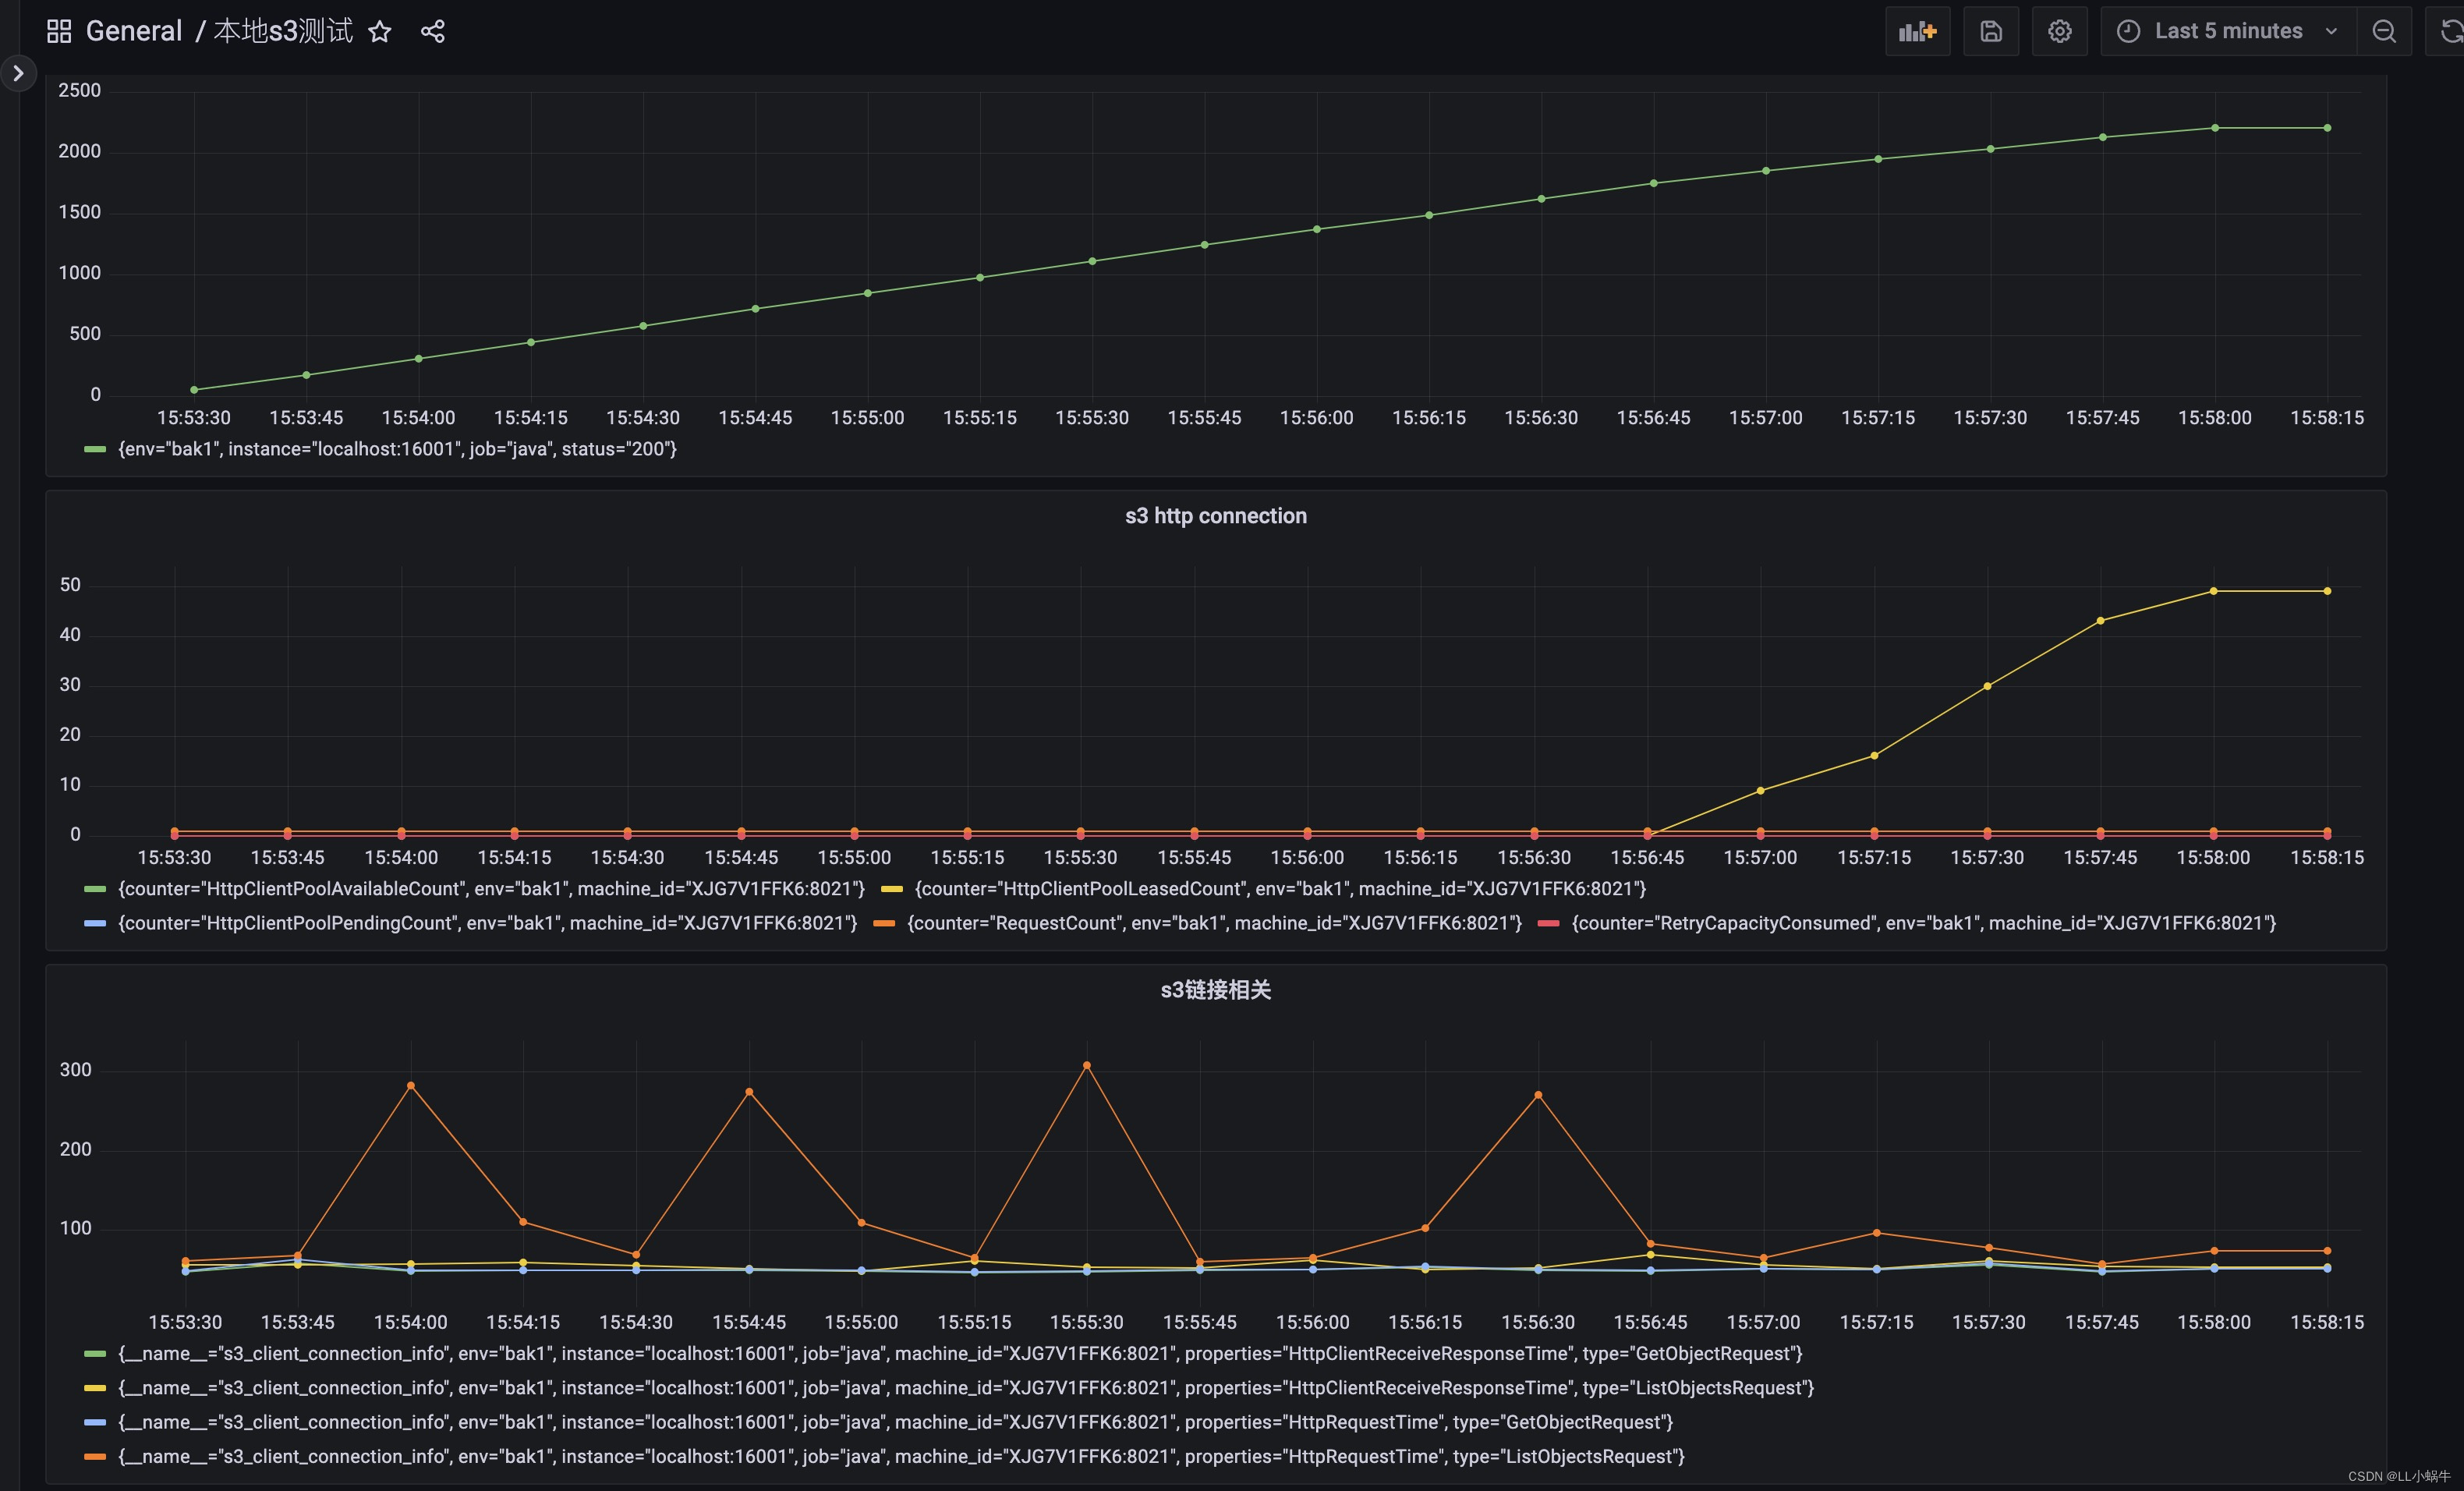Expand the collapsed side menu chevron
Image resolution: width=2464 pixels, height=1491 pixels.
[x=18, y=73]
